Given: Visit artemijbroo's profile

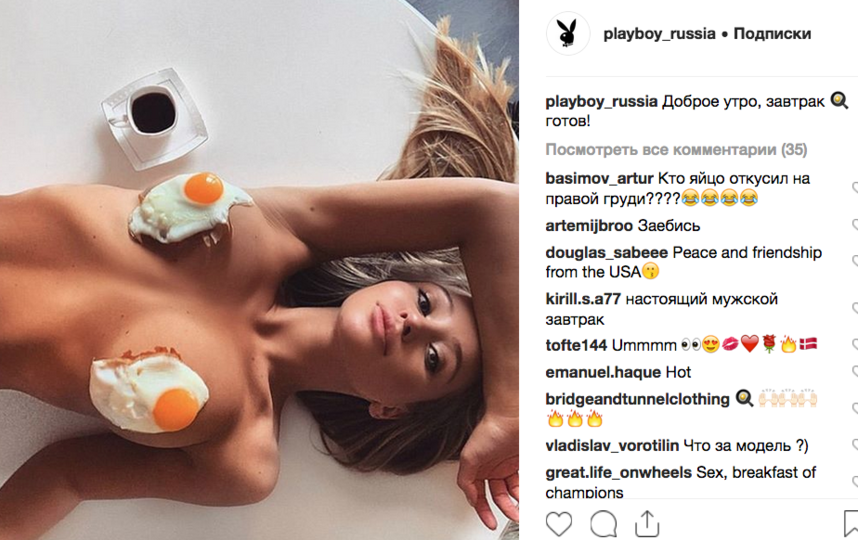Looking at the screenshot, I should pyautogui.click(x=589, y=225).
